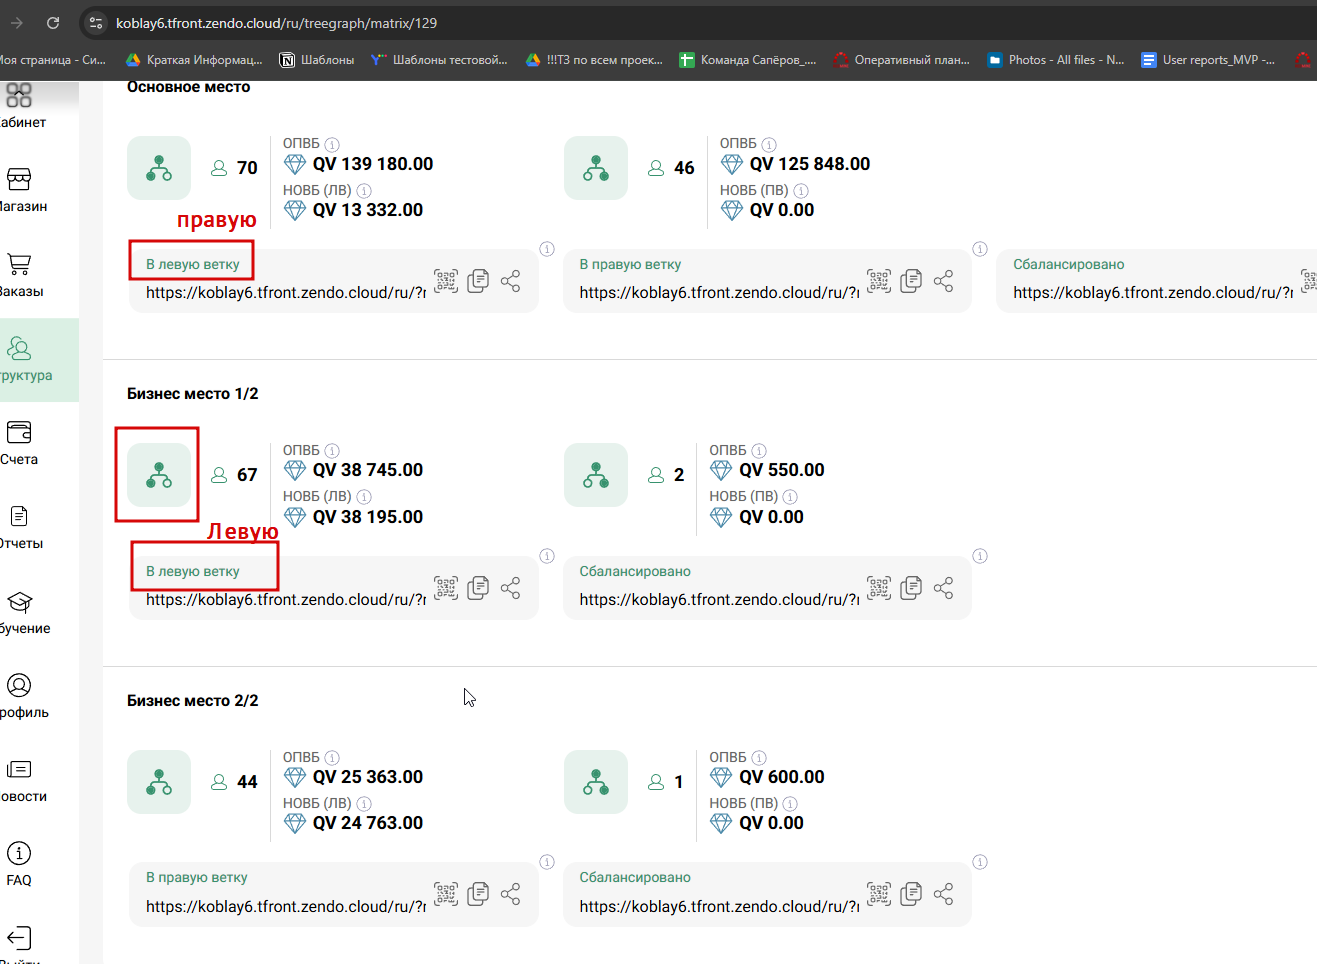
Task: Click info icon next to ОПВБ QV 25 363.00
Action: coord(332,758)
